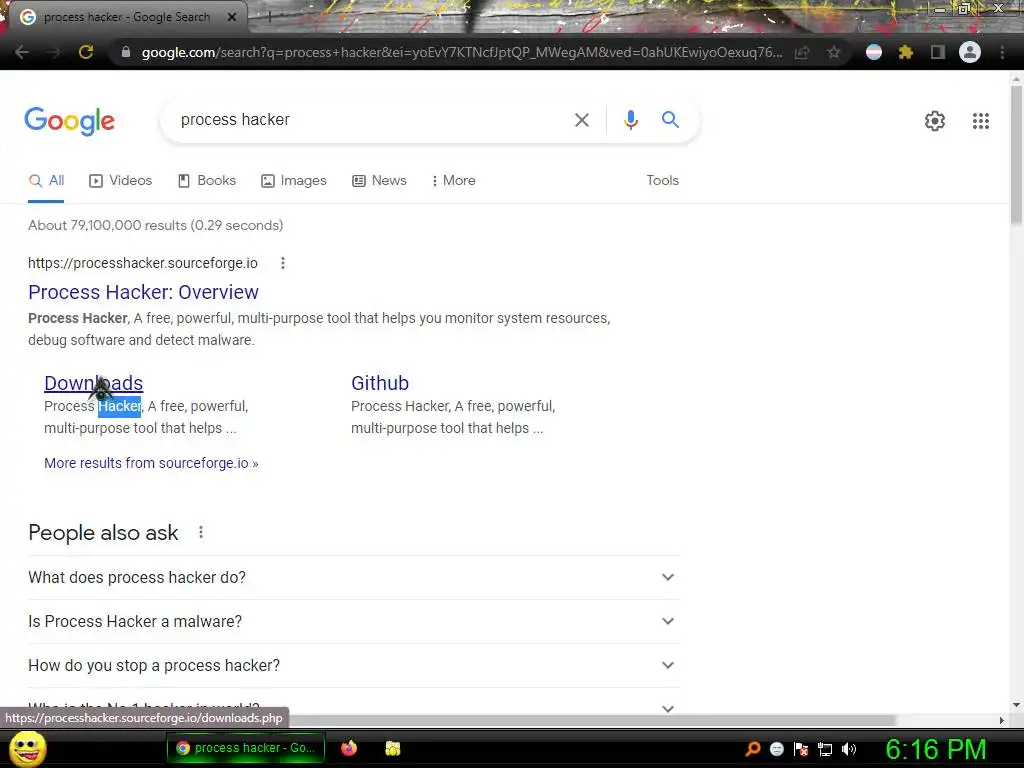Open the Github sitelink
1024x768 pixels.
click(380, 383)
